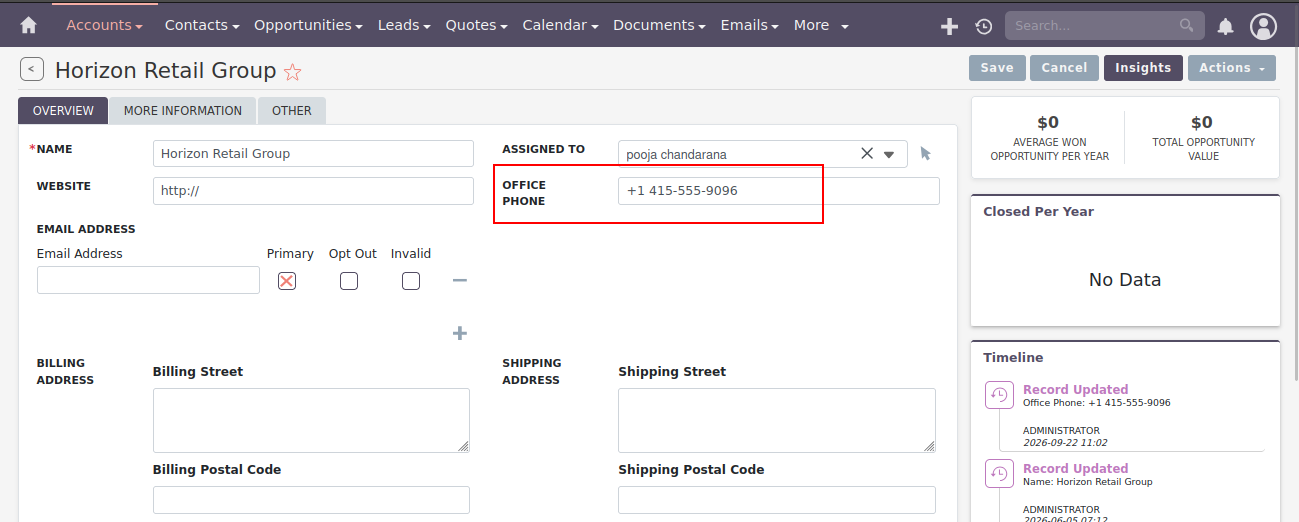Click in the Billing Postal Code field
1299x522 pixels.
(x=311, y=500)
